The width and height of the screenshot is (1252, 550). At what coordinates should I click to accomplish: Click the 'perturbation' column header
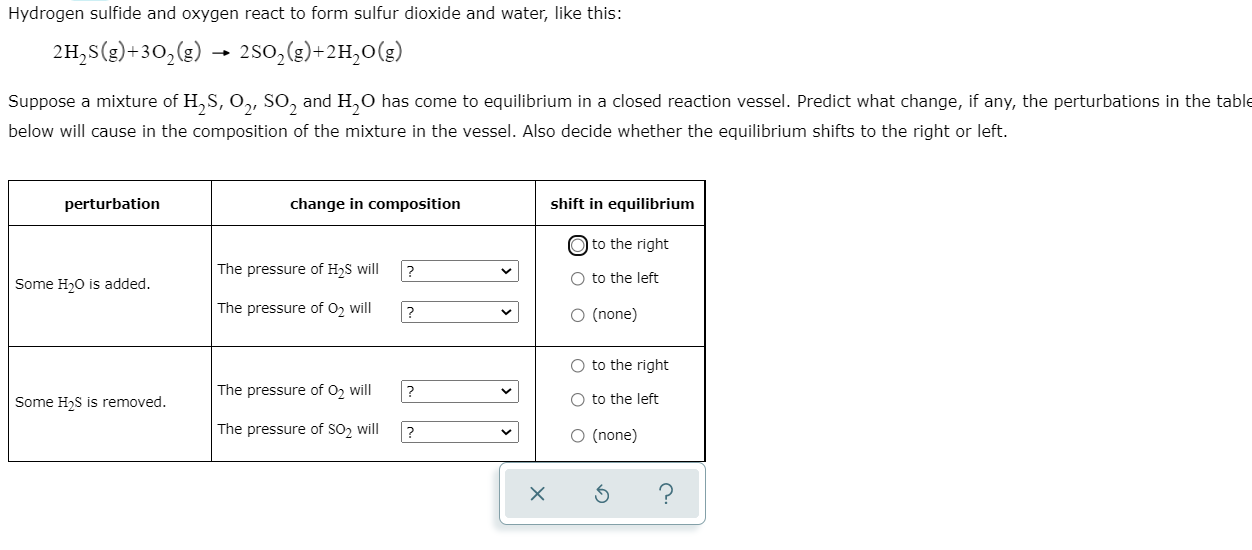coord(112,204)
